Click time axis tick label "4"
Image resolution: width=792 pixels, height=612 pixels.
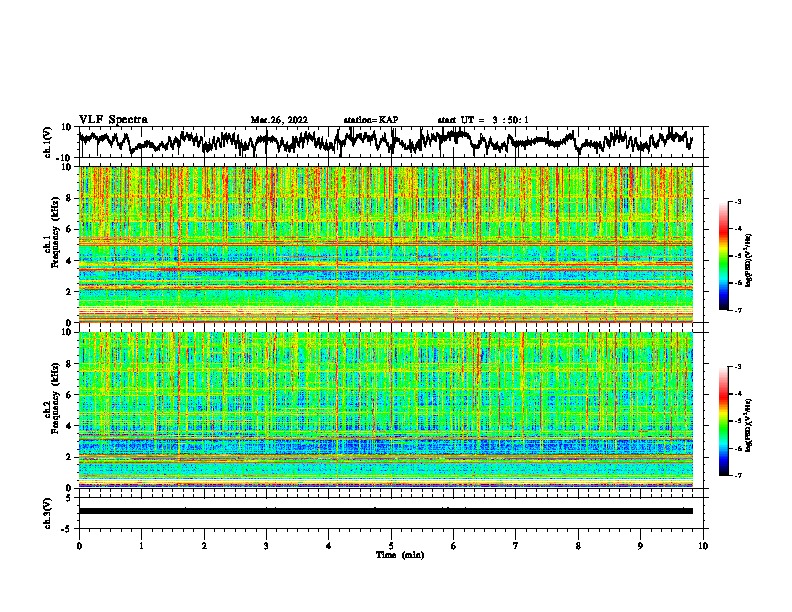click(x=329, y=545)
